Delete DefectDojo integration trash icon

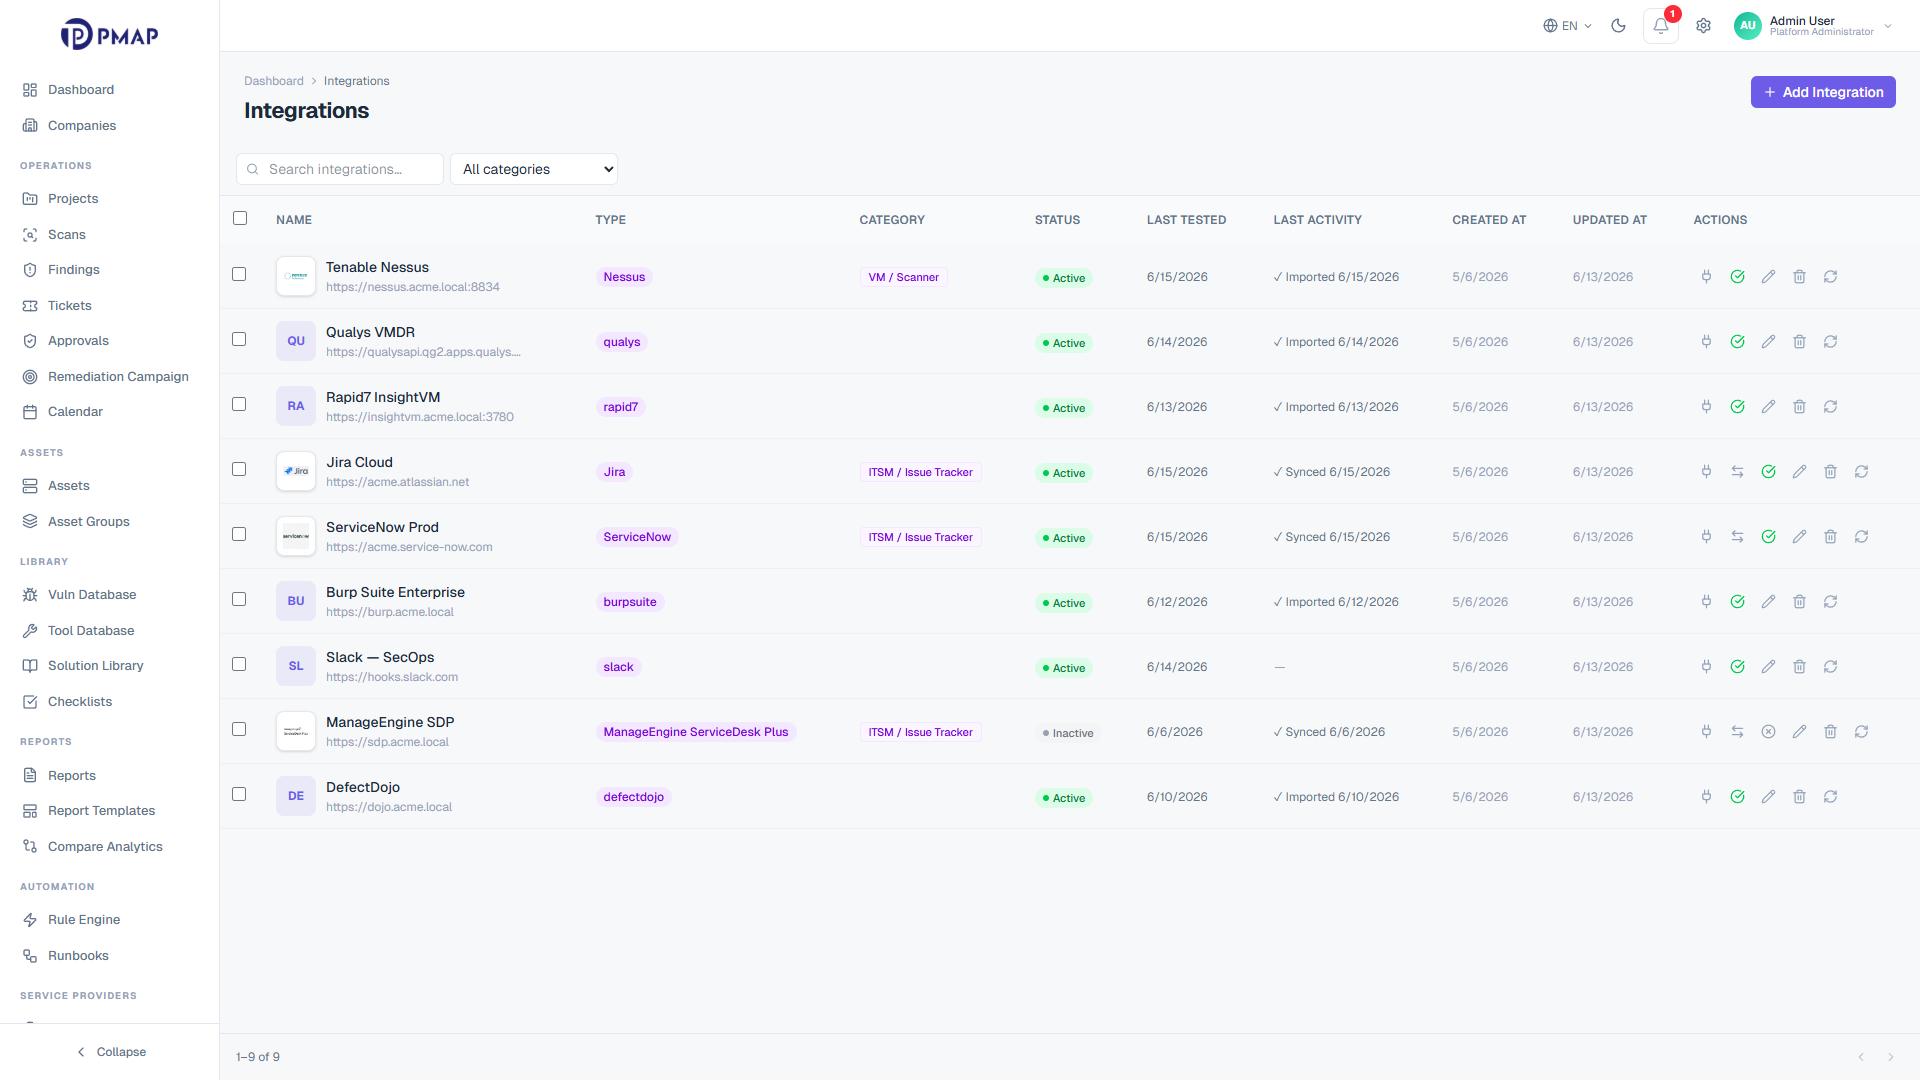1799,797
